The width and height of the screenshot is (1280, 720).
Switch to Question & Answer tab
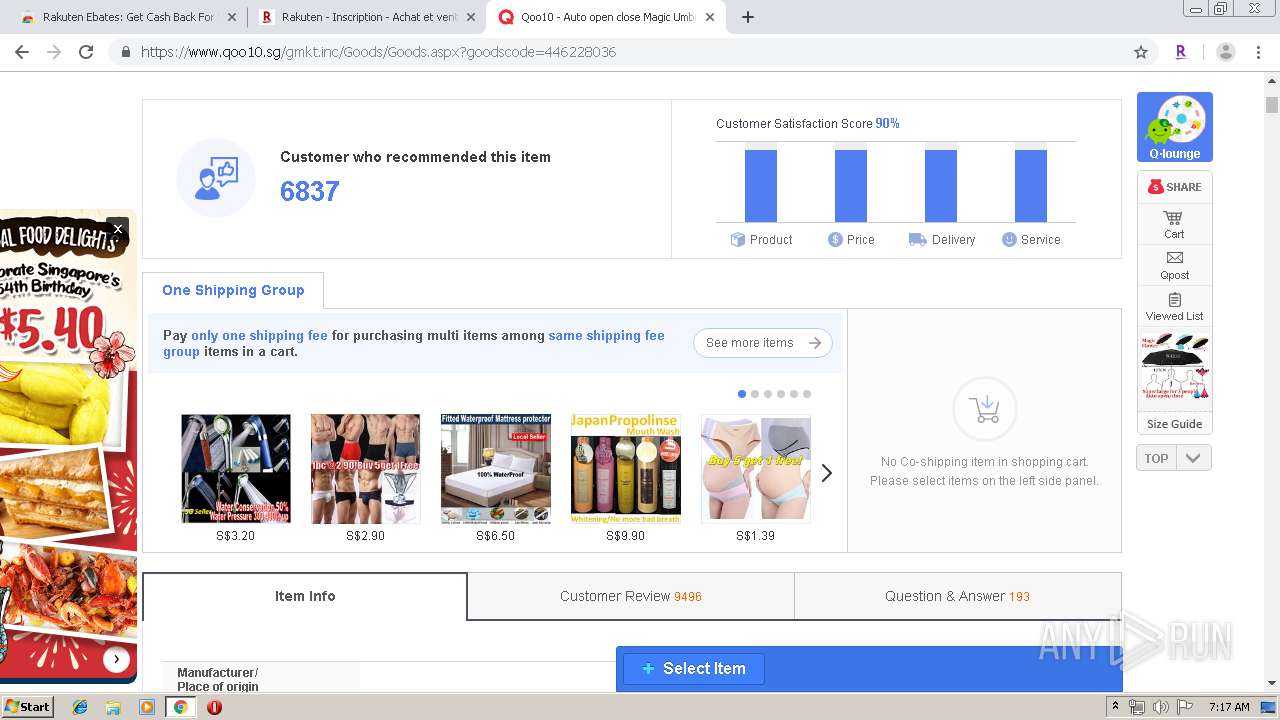click(957, 596)
